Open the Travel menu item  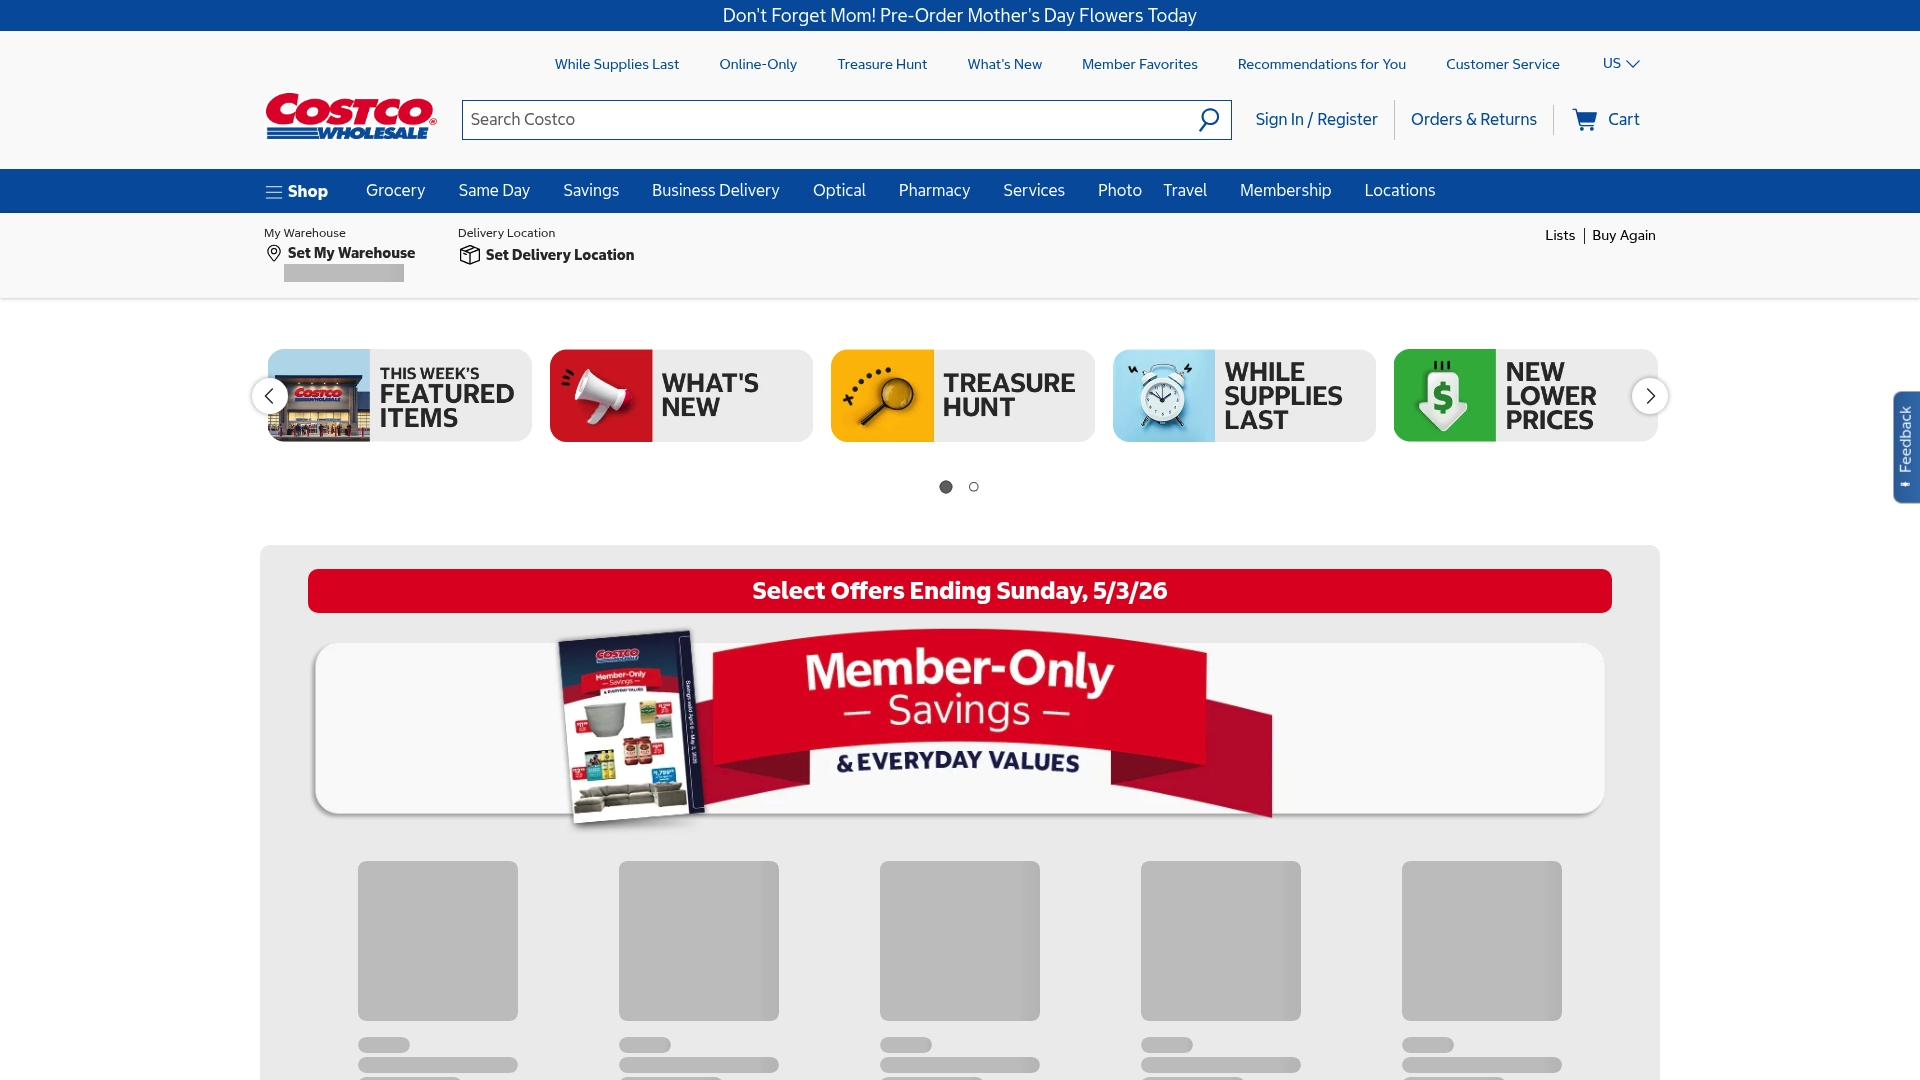(1185, 191)
